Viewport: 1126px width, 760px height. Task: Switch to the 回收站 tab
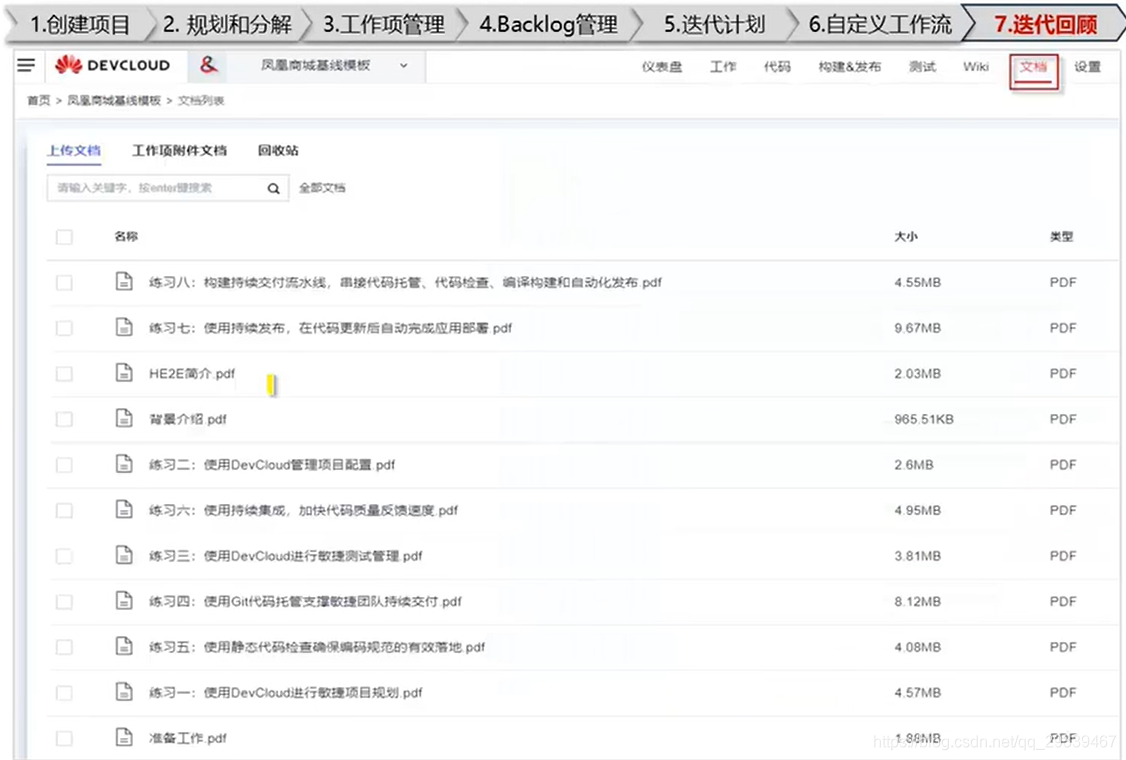278,150
